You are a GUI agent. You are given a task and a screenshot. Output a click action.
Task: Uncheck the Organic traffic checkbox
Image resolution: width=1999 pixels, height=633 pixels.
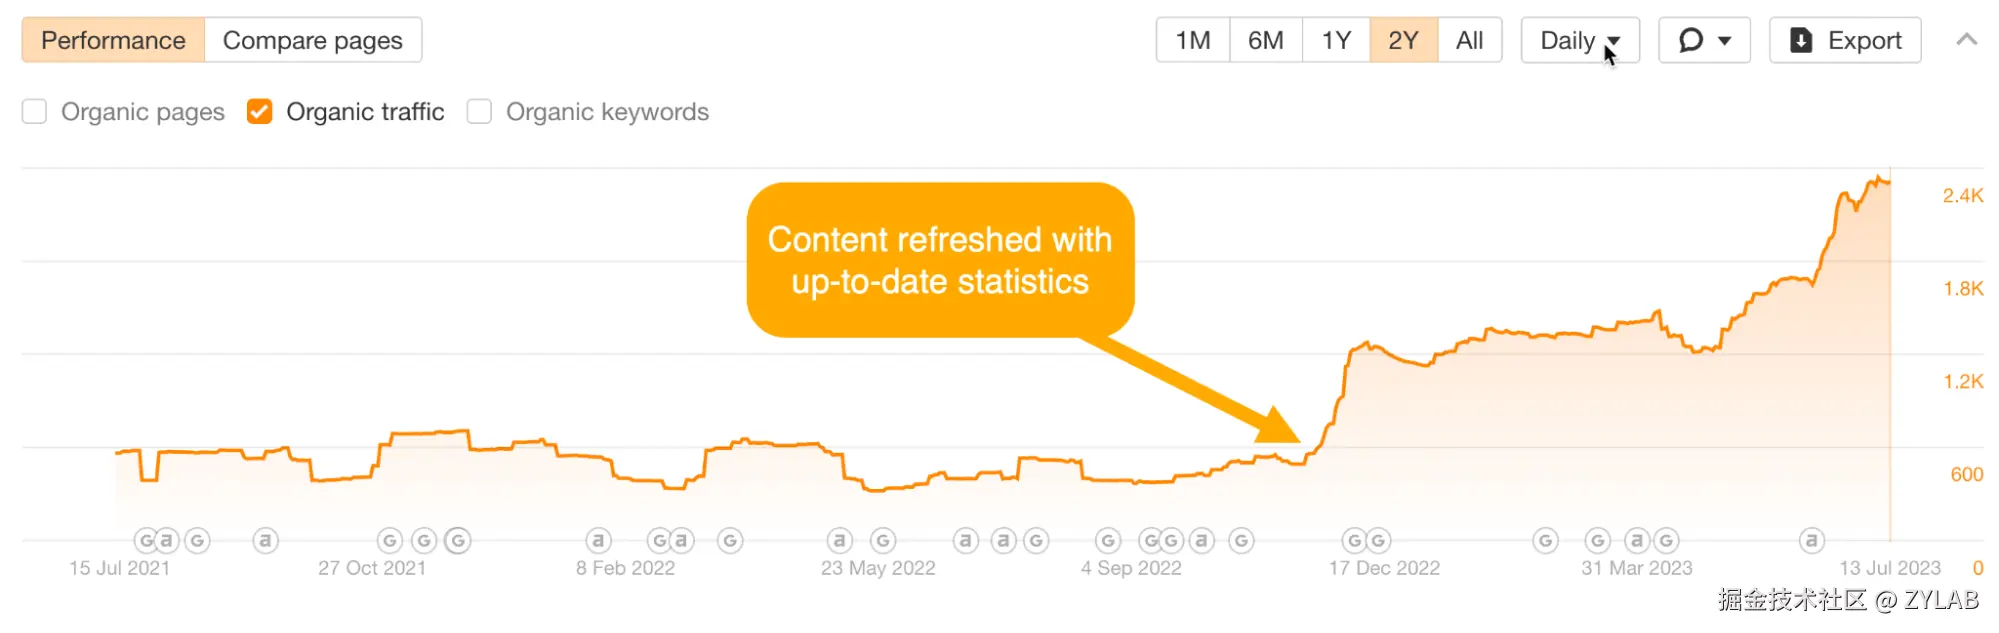pyautogui.click(x=259, y=111)
